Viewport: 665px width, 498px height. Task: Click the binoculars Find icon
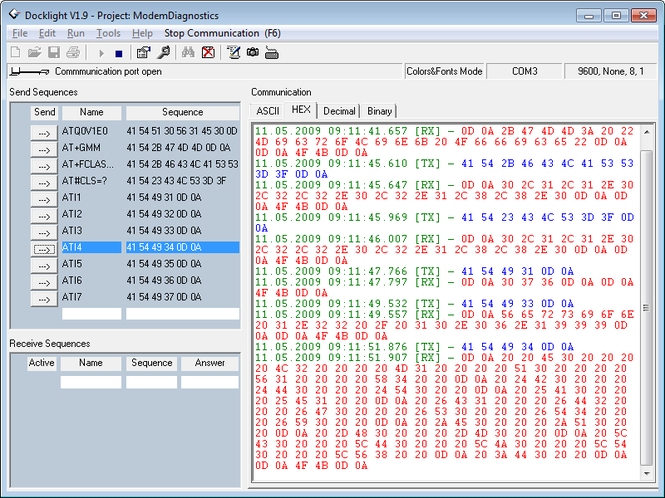pos(188,52)
